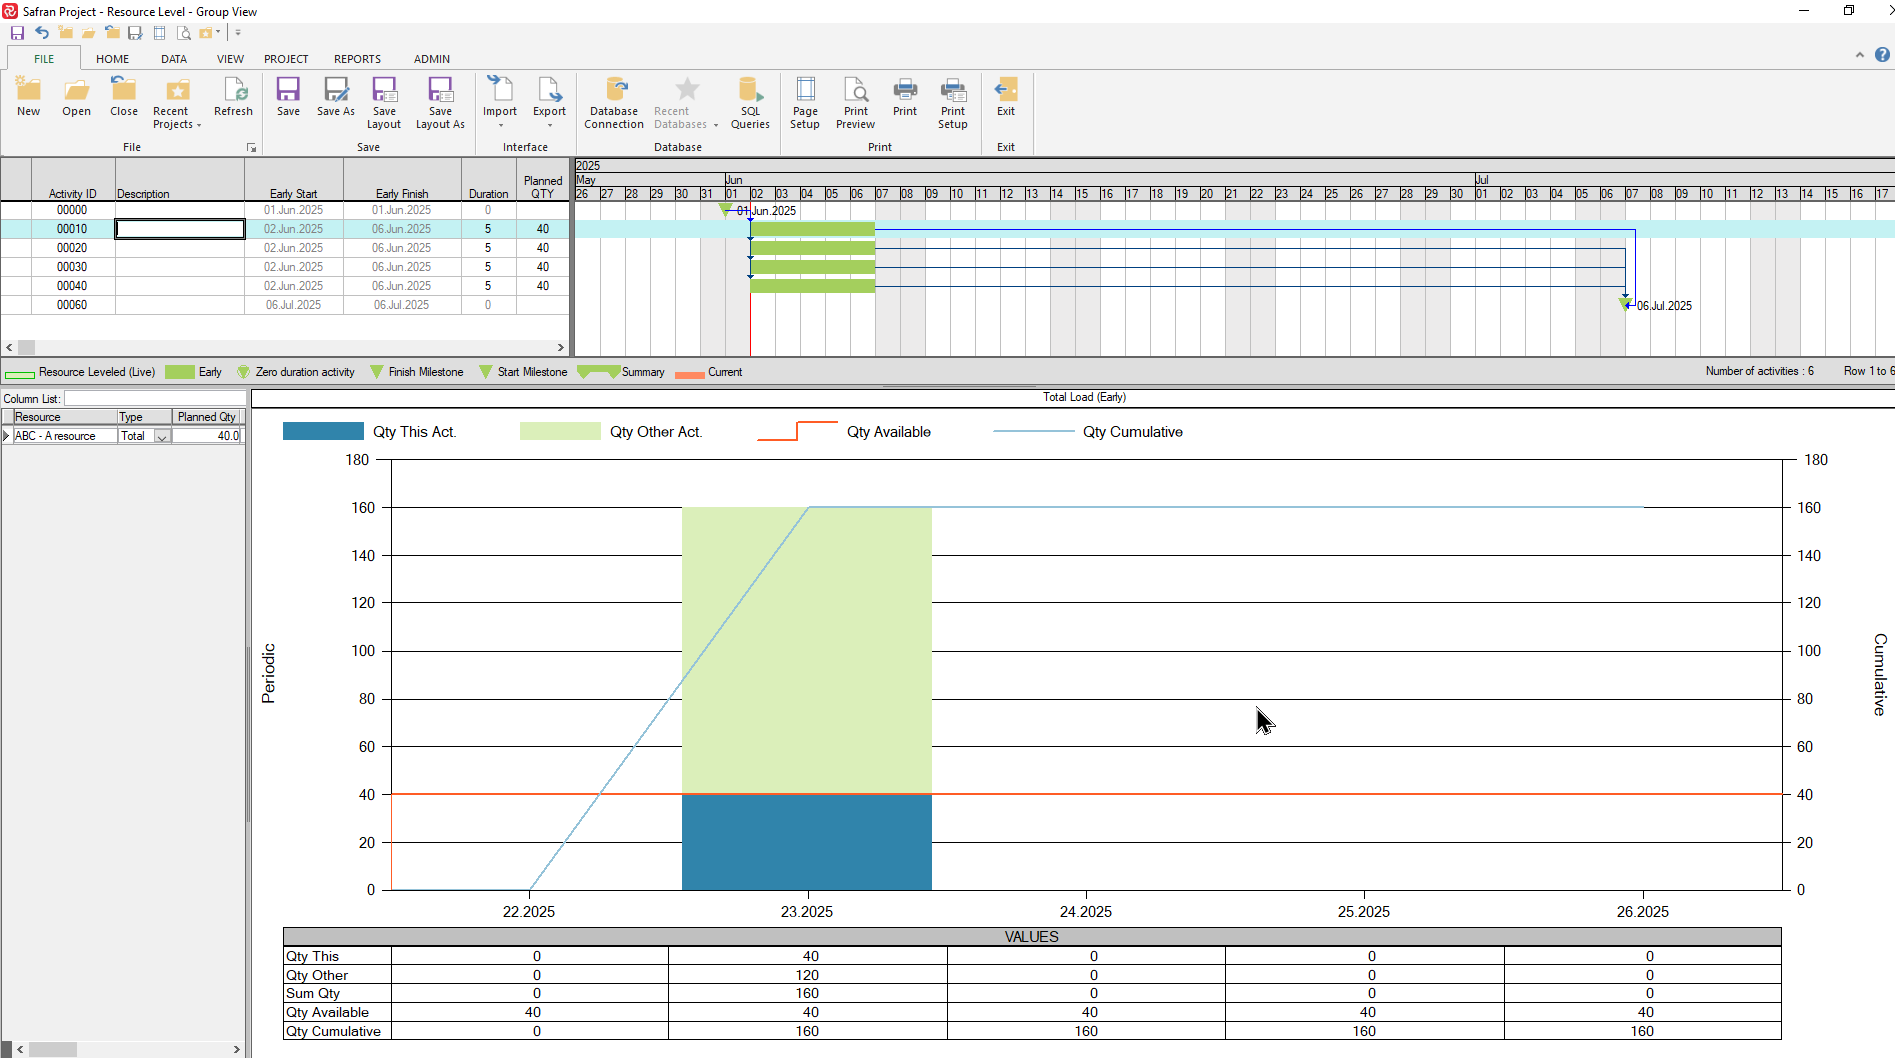This screenshot has width=1895, height=1058.
Task: Click the Database Connection icon
Action: pyautogui.click(x=614, y=103)
